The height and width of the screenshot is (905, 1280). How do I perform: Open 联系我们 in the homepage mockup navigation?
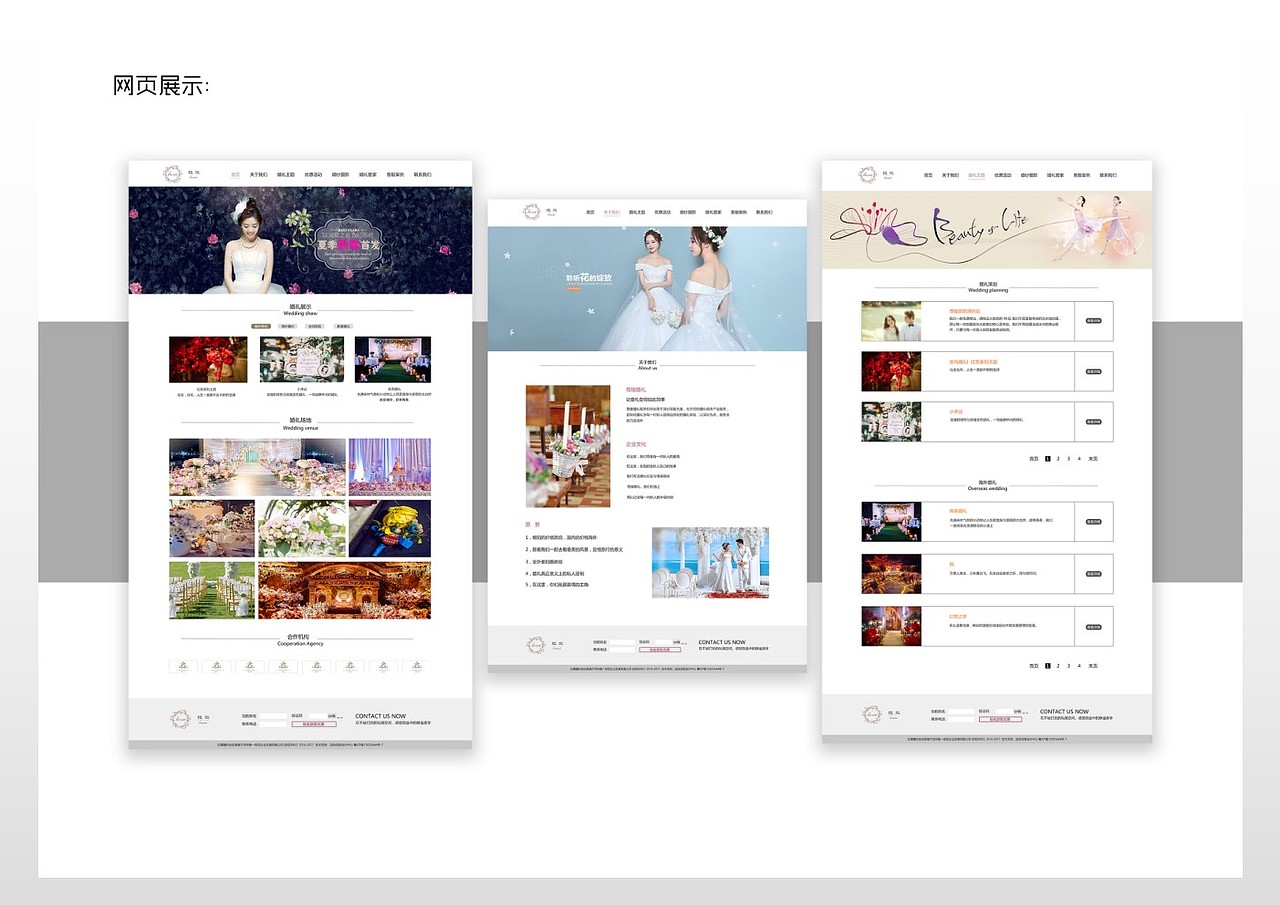[x=423, y=174]
